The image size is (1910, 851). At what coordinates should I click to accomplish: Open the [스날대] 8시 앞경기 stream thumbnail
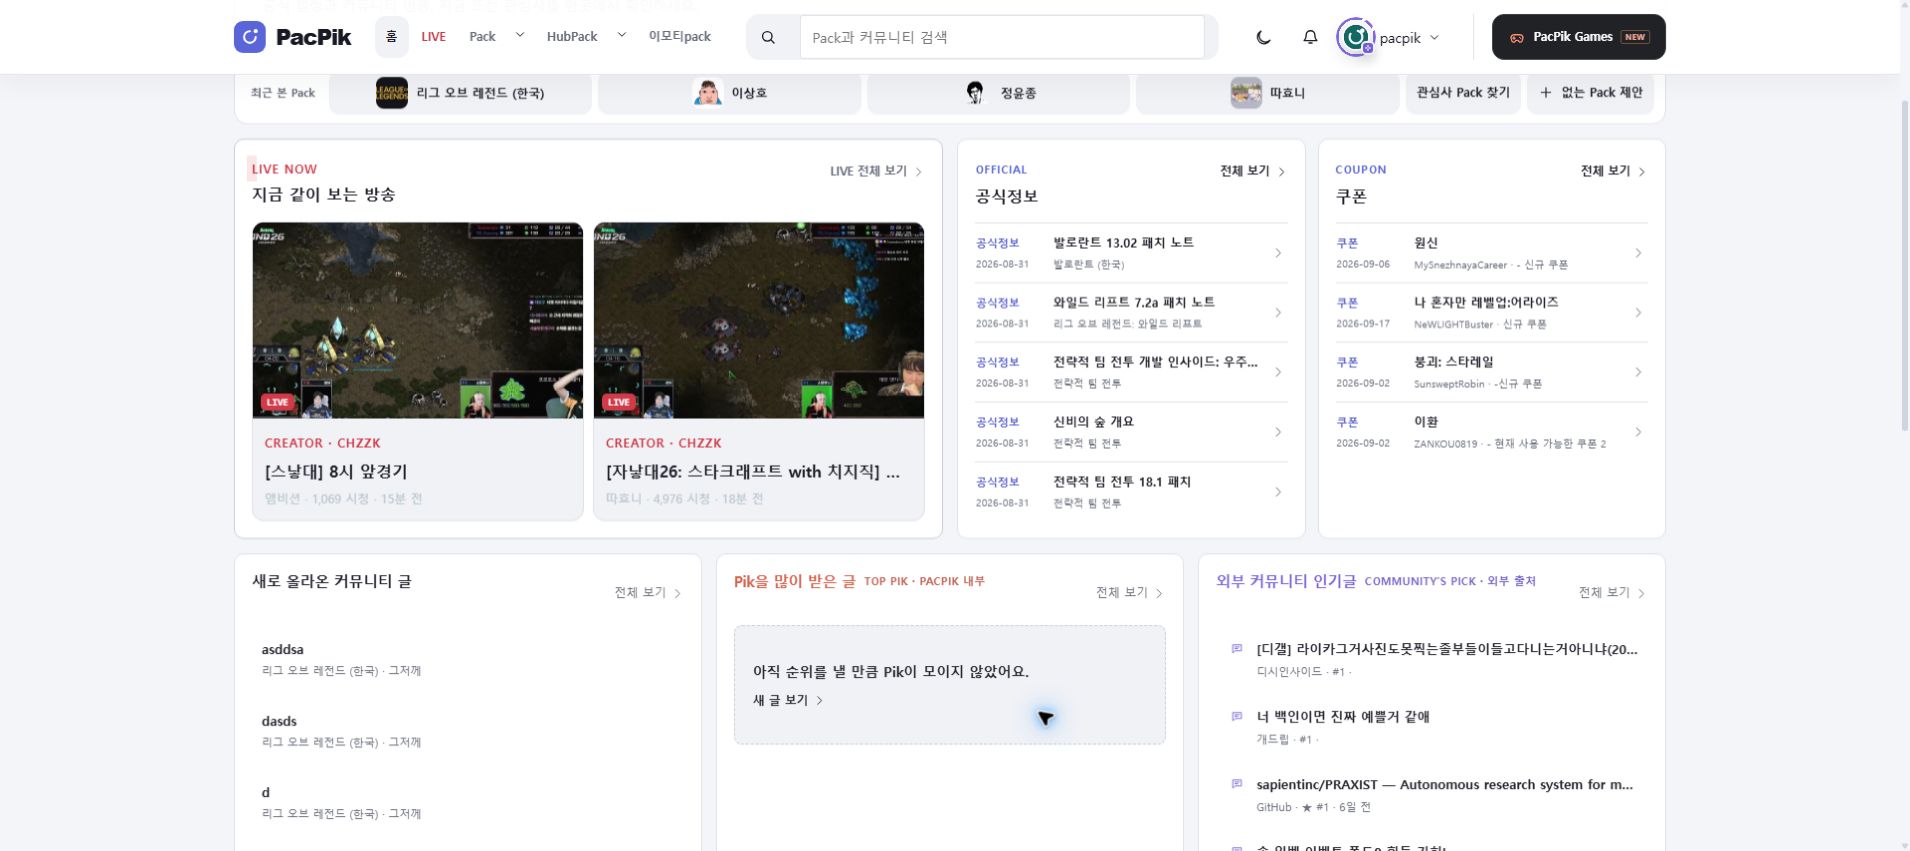point(418,320)
